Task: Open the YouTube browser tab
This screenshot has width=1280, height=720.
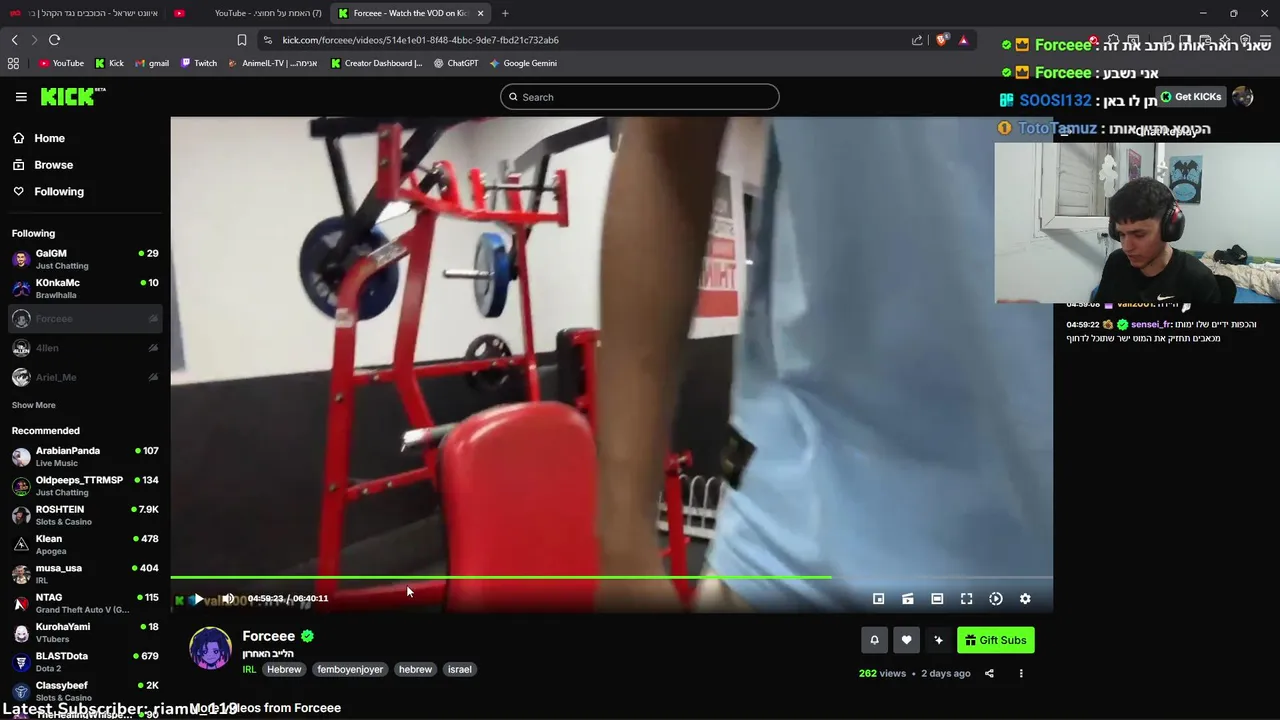Action: click(248, 13)
